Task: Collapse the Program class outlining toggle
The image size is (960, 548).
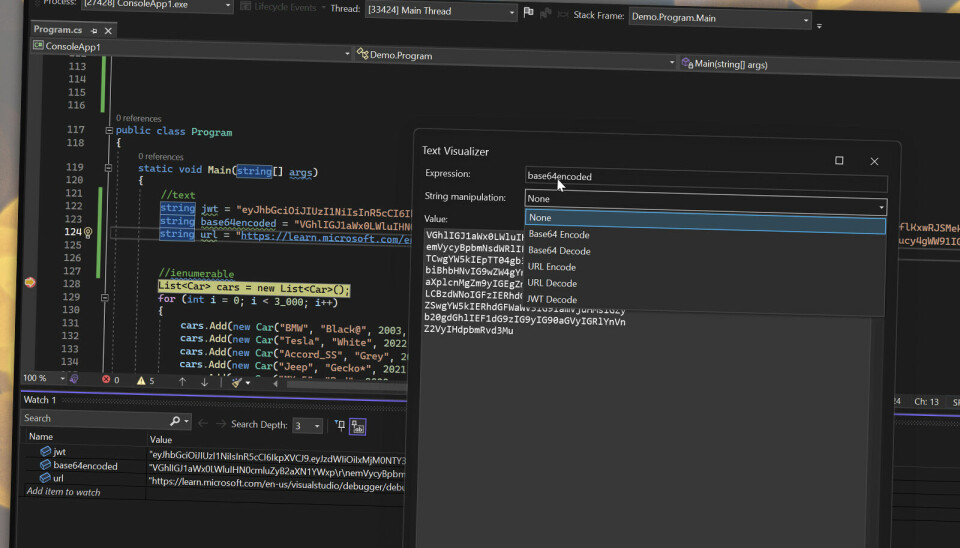Action: [x=109, y=130]
